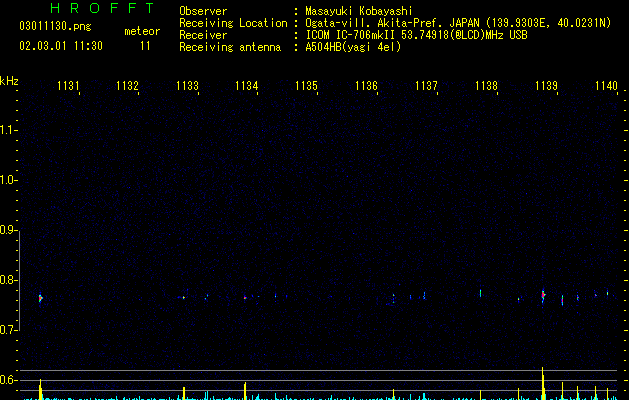Click the 0.6 frequency axis label
The width and height of the screenshot is (629, 400).
[7, 380]
